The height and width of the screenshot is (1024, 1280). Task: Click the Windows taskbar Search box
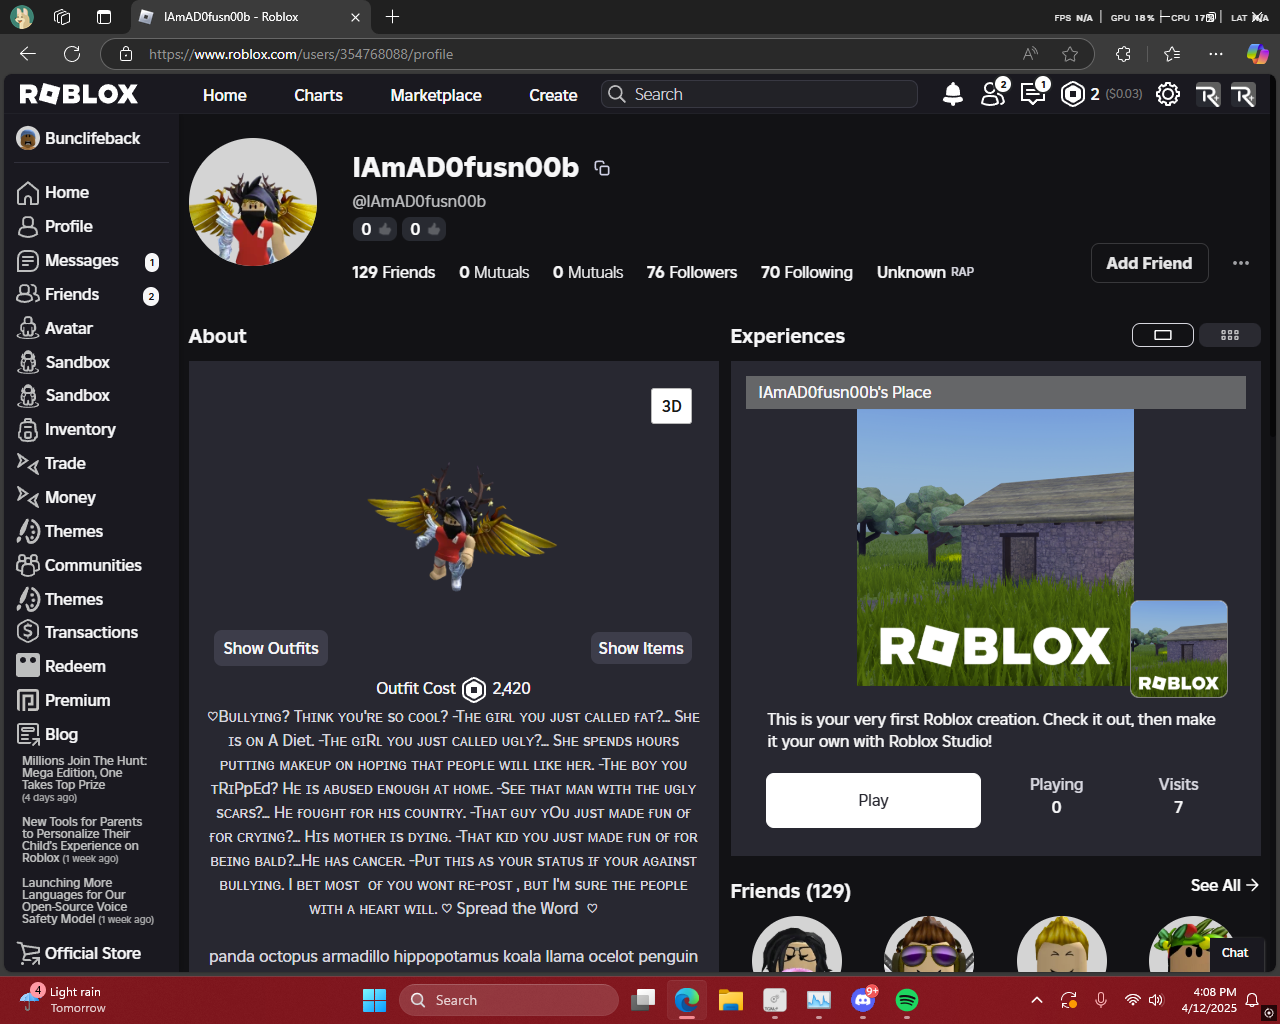pos(509,1000)
